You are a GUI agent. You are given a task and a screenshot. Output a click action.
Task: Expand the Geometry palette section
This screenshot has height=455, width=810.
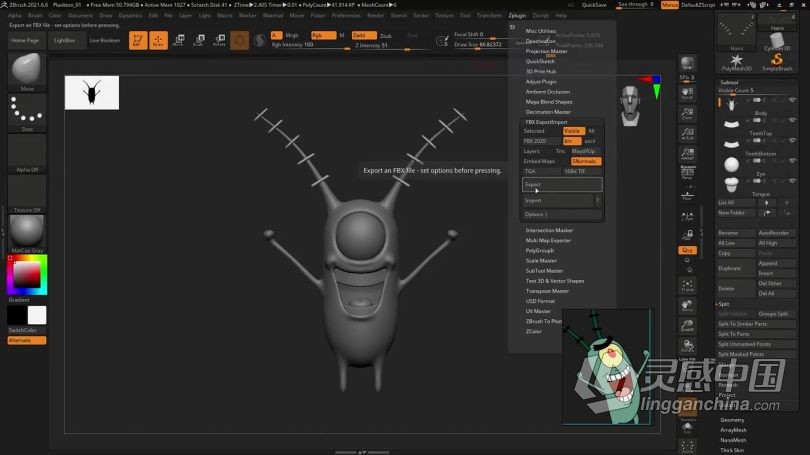tap(732, 420)
